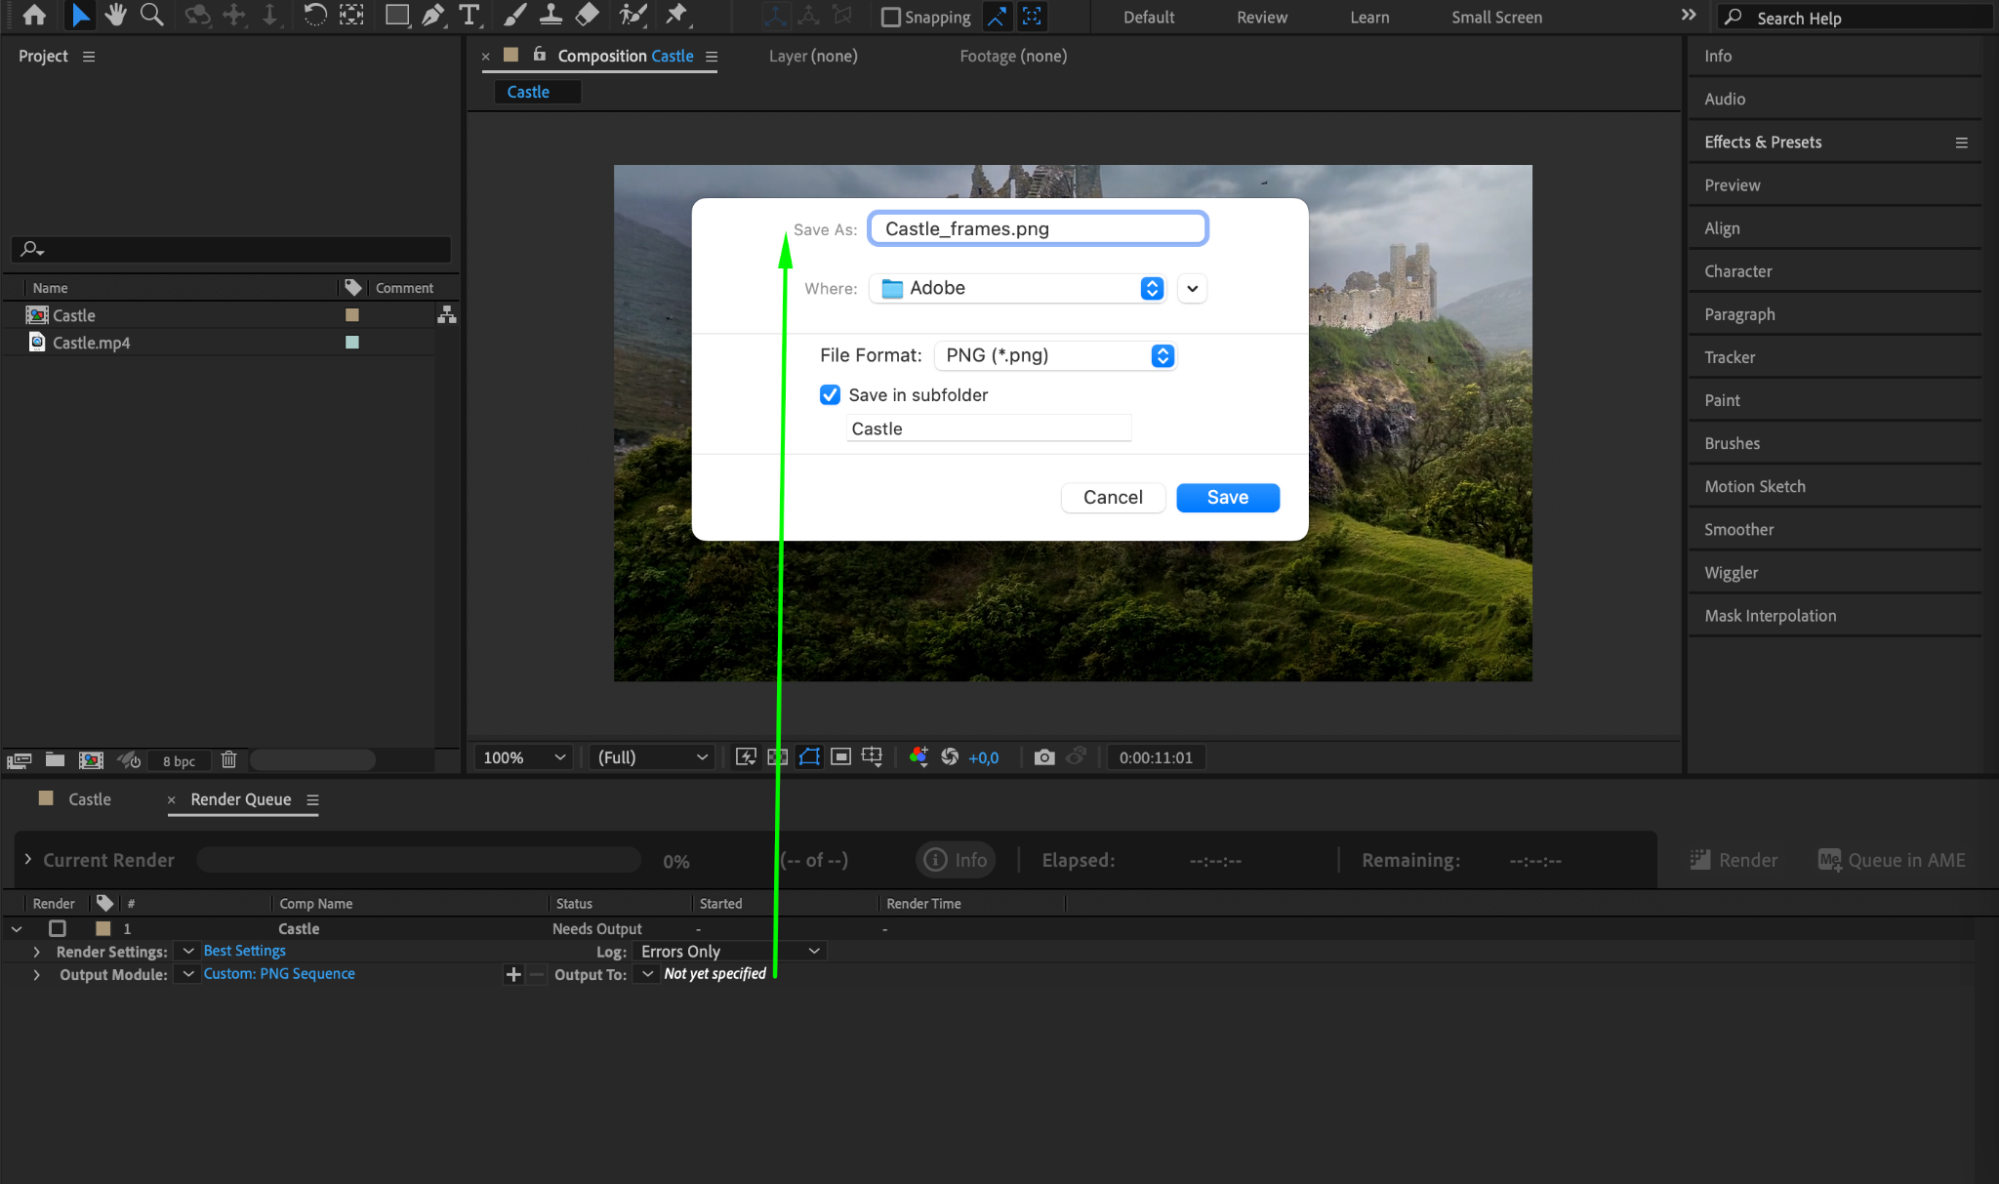This screenshot has height=1184, width=1999.
Task: Click Castle.mp4 label color swatch
Action: [x=352, y=342]
